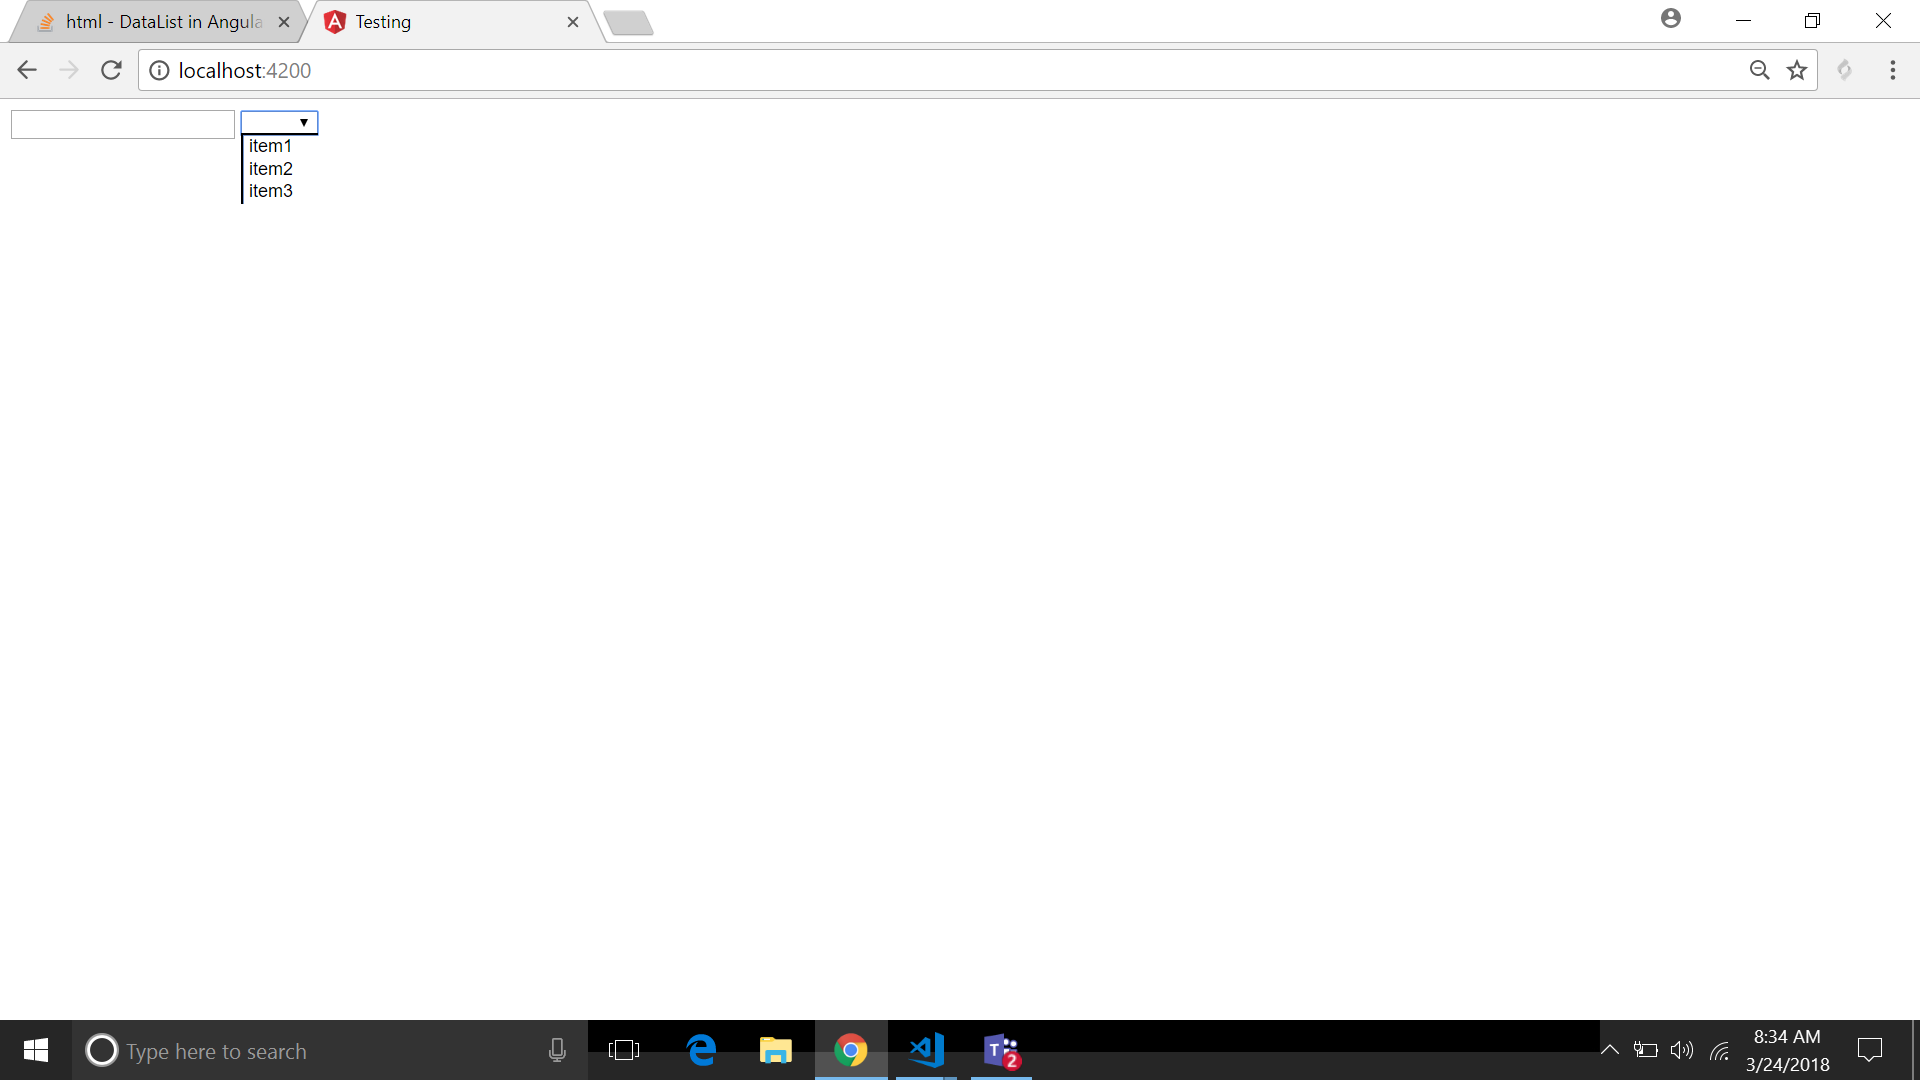Select the Testing browser tab
Image resolution: width=1920 pixels, height=1080 pixels.
click(440, 22)
